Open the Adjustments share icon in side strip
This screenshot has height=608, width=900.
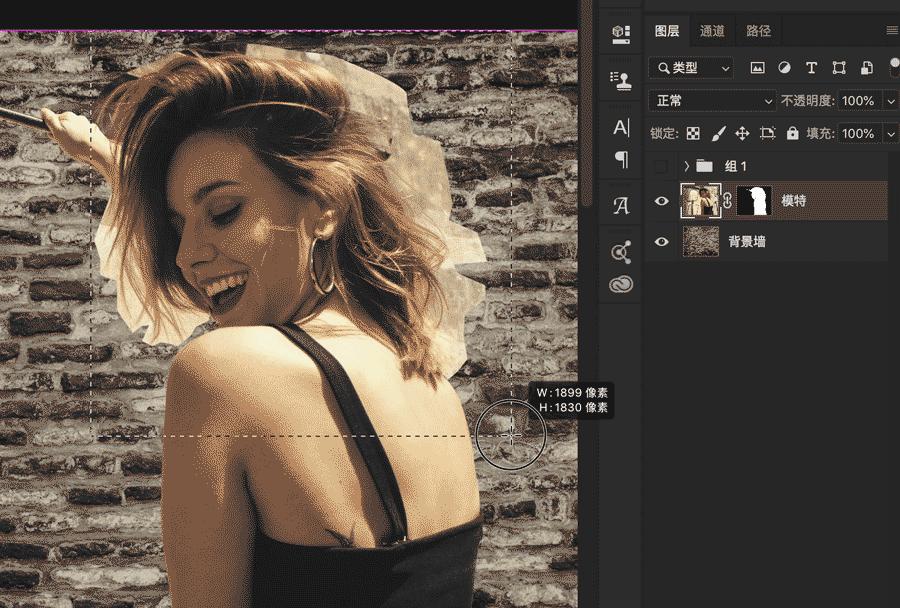coord(621,252)
